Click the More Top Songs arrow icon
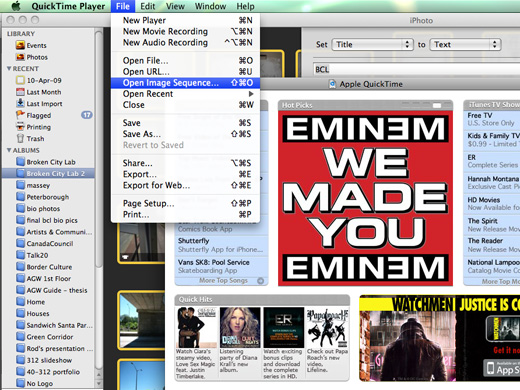Screen dimensions: 520x390 (261, 281)
